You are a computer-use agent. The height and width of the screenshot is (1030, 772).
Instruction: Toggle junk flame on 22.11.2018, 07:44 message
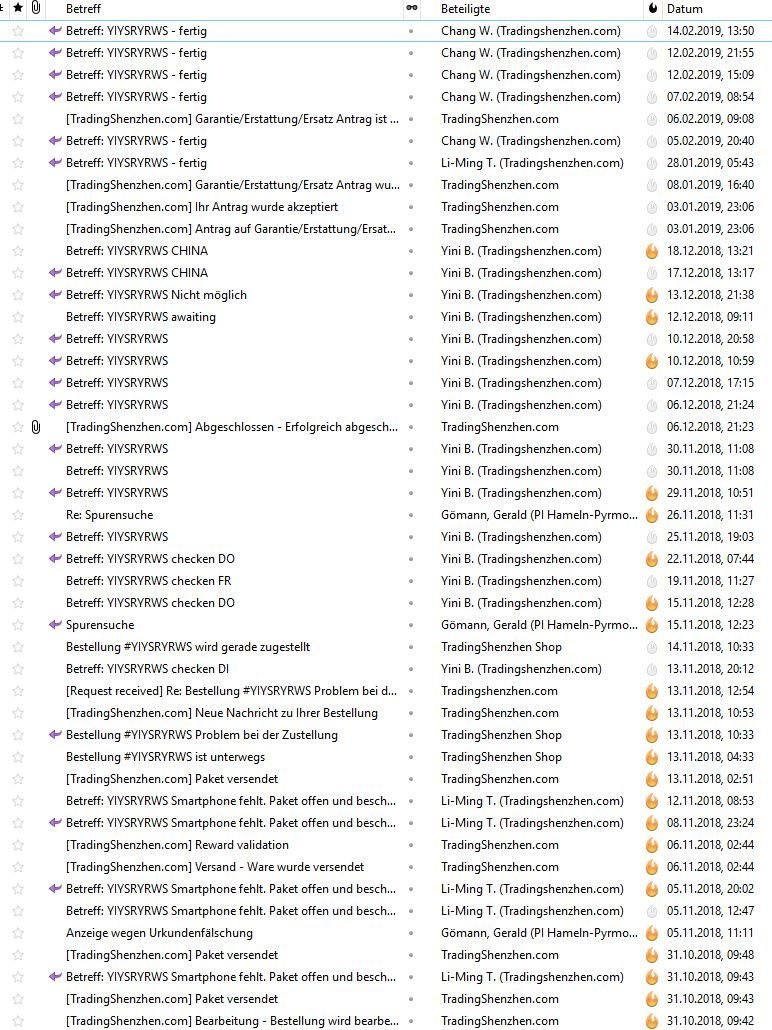pyautogui.click(x=652, y=559)
